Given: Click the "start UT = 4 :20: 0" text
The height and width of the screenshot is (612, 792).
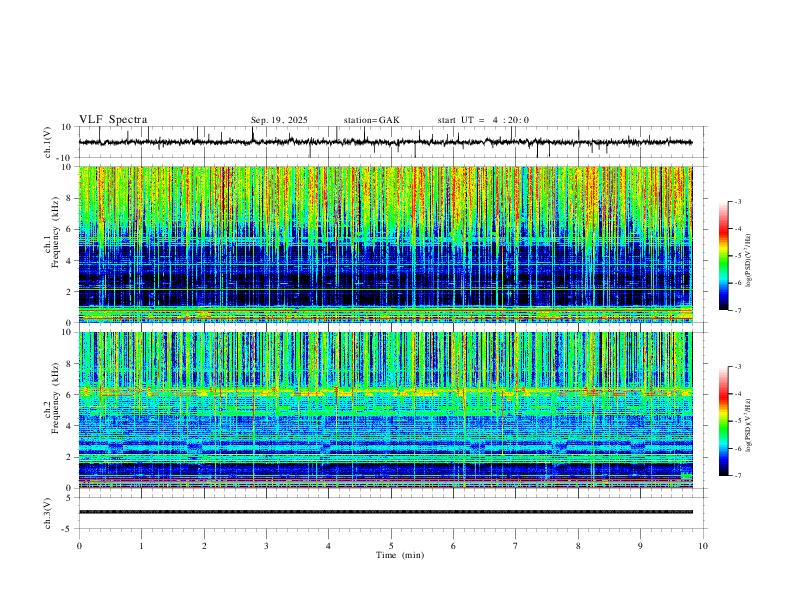Looking at the screenshot, I should coord(483,120).
